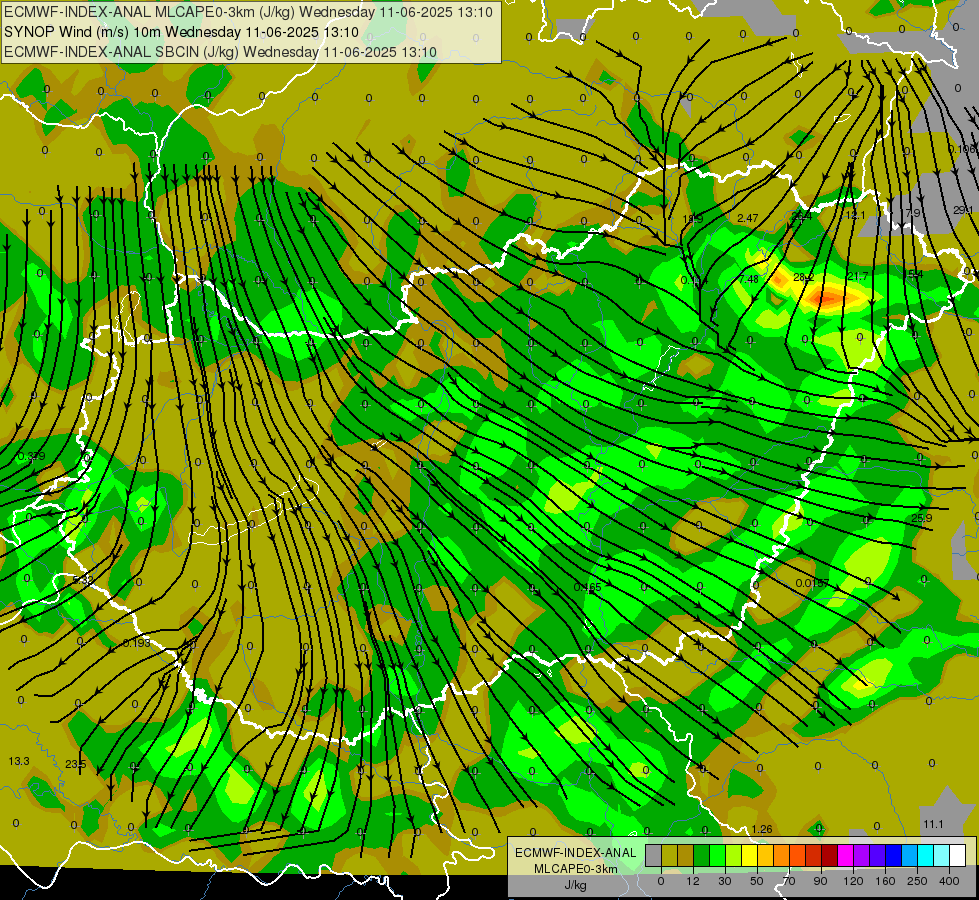Pick the dark green legend swatch
Viewport: 979px width, 900px height.
pyautogui.click(x=702, y=855)
